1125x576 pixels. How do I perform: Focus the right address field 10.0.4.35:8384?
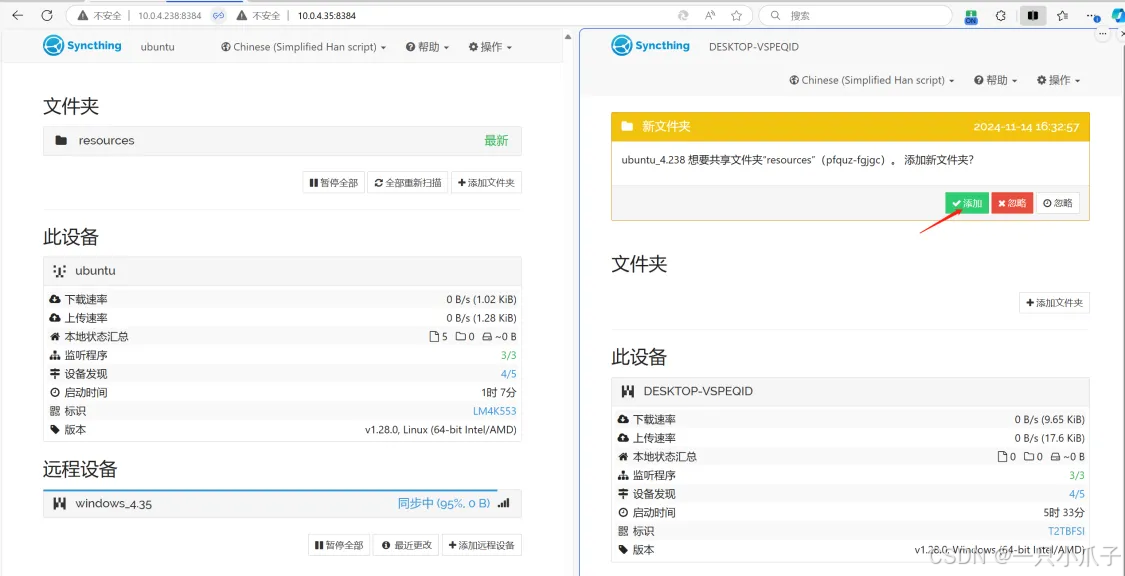326,15
